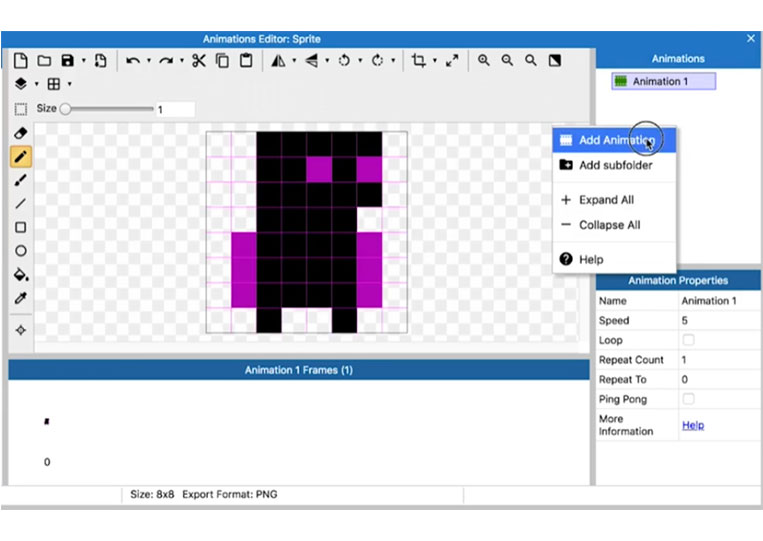Undo the last edit
763x541 pixels.
133,61
